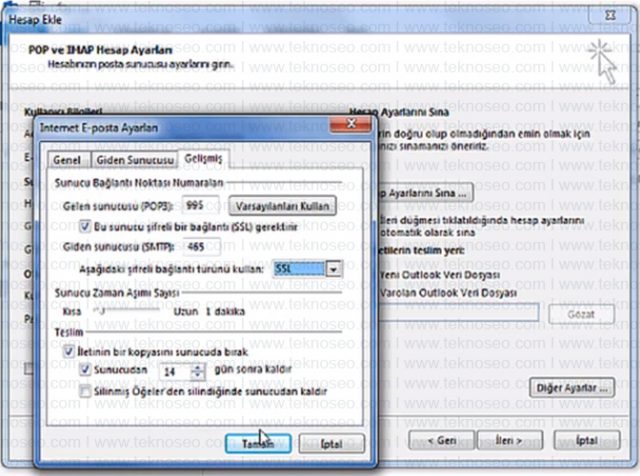Click the days spinner showing 14

(x=182, y=371)
